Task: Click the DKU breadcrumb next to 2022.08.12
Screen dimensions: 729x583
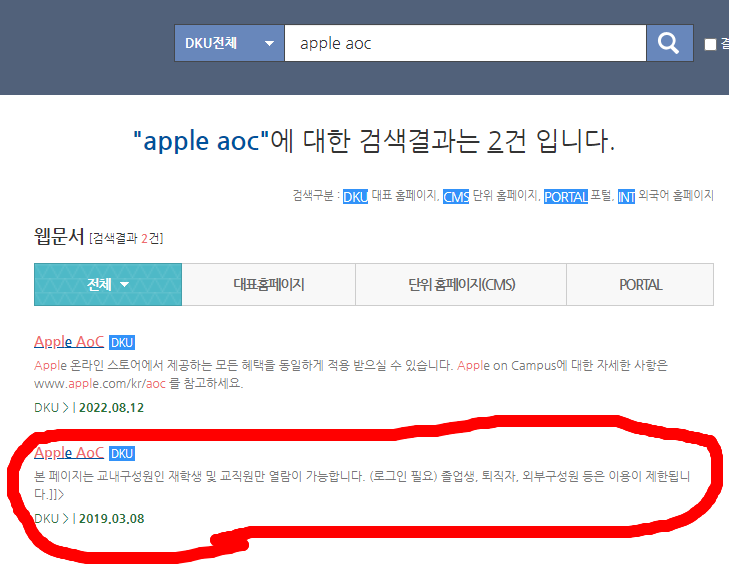Action: 46,408
